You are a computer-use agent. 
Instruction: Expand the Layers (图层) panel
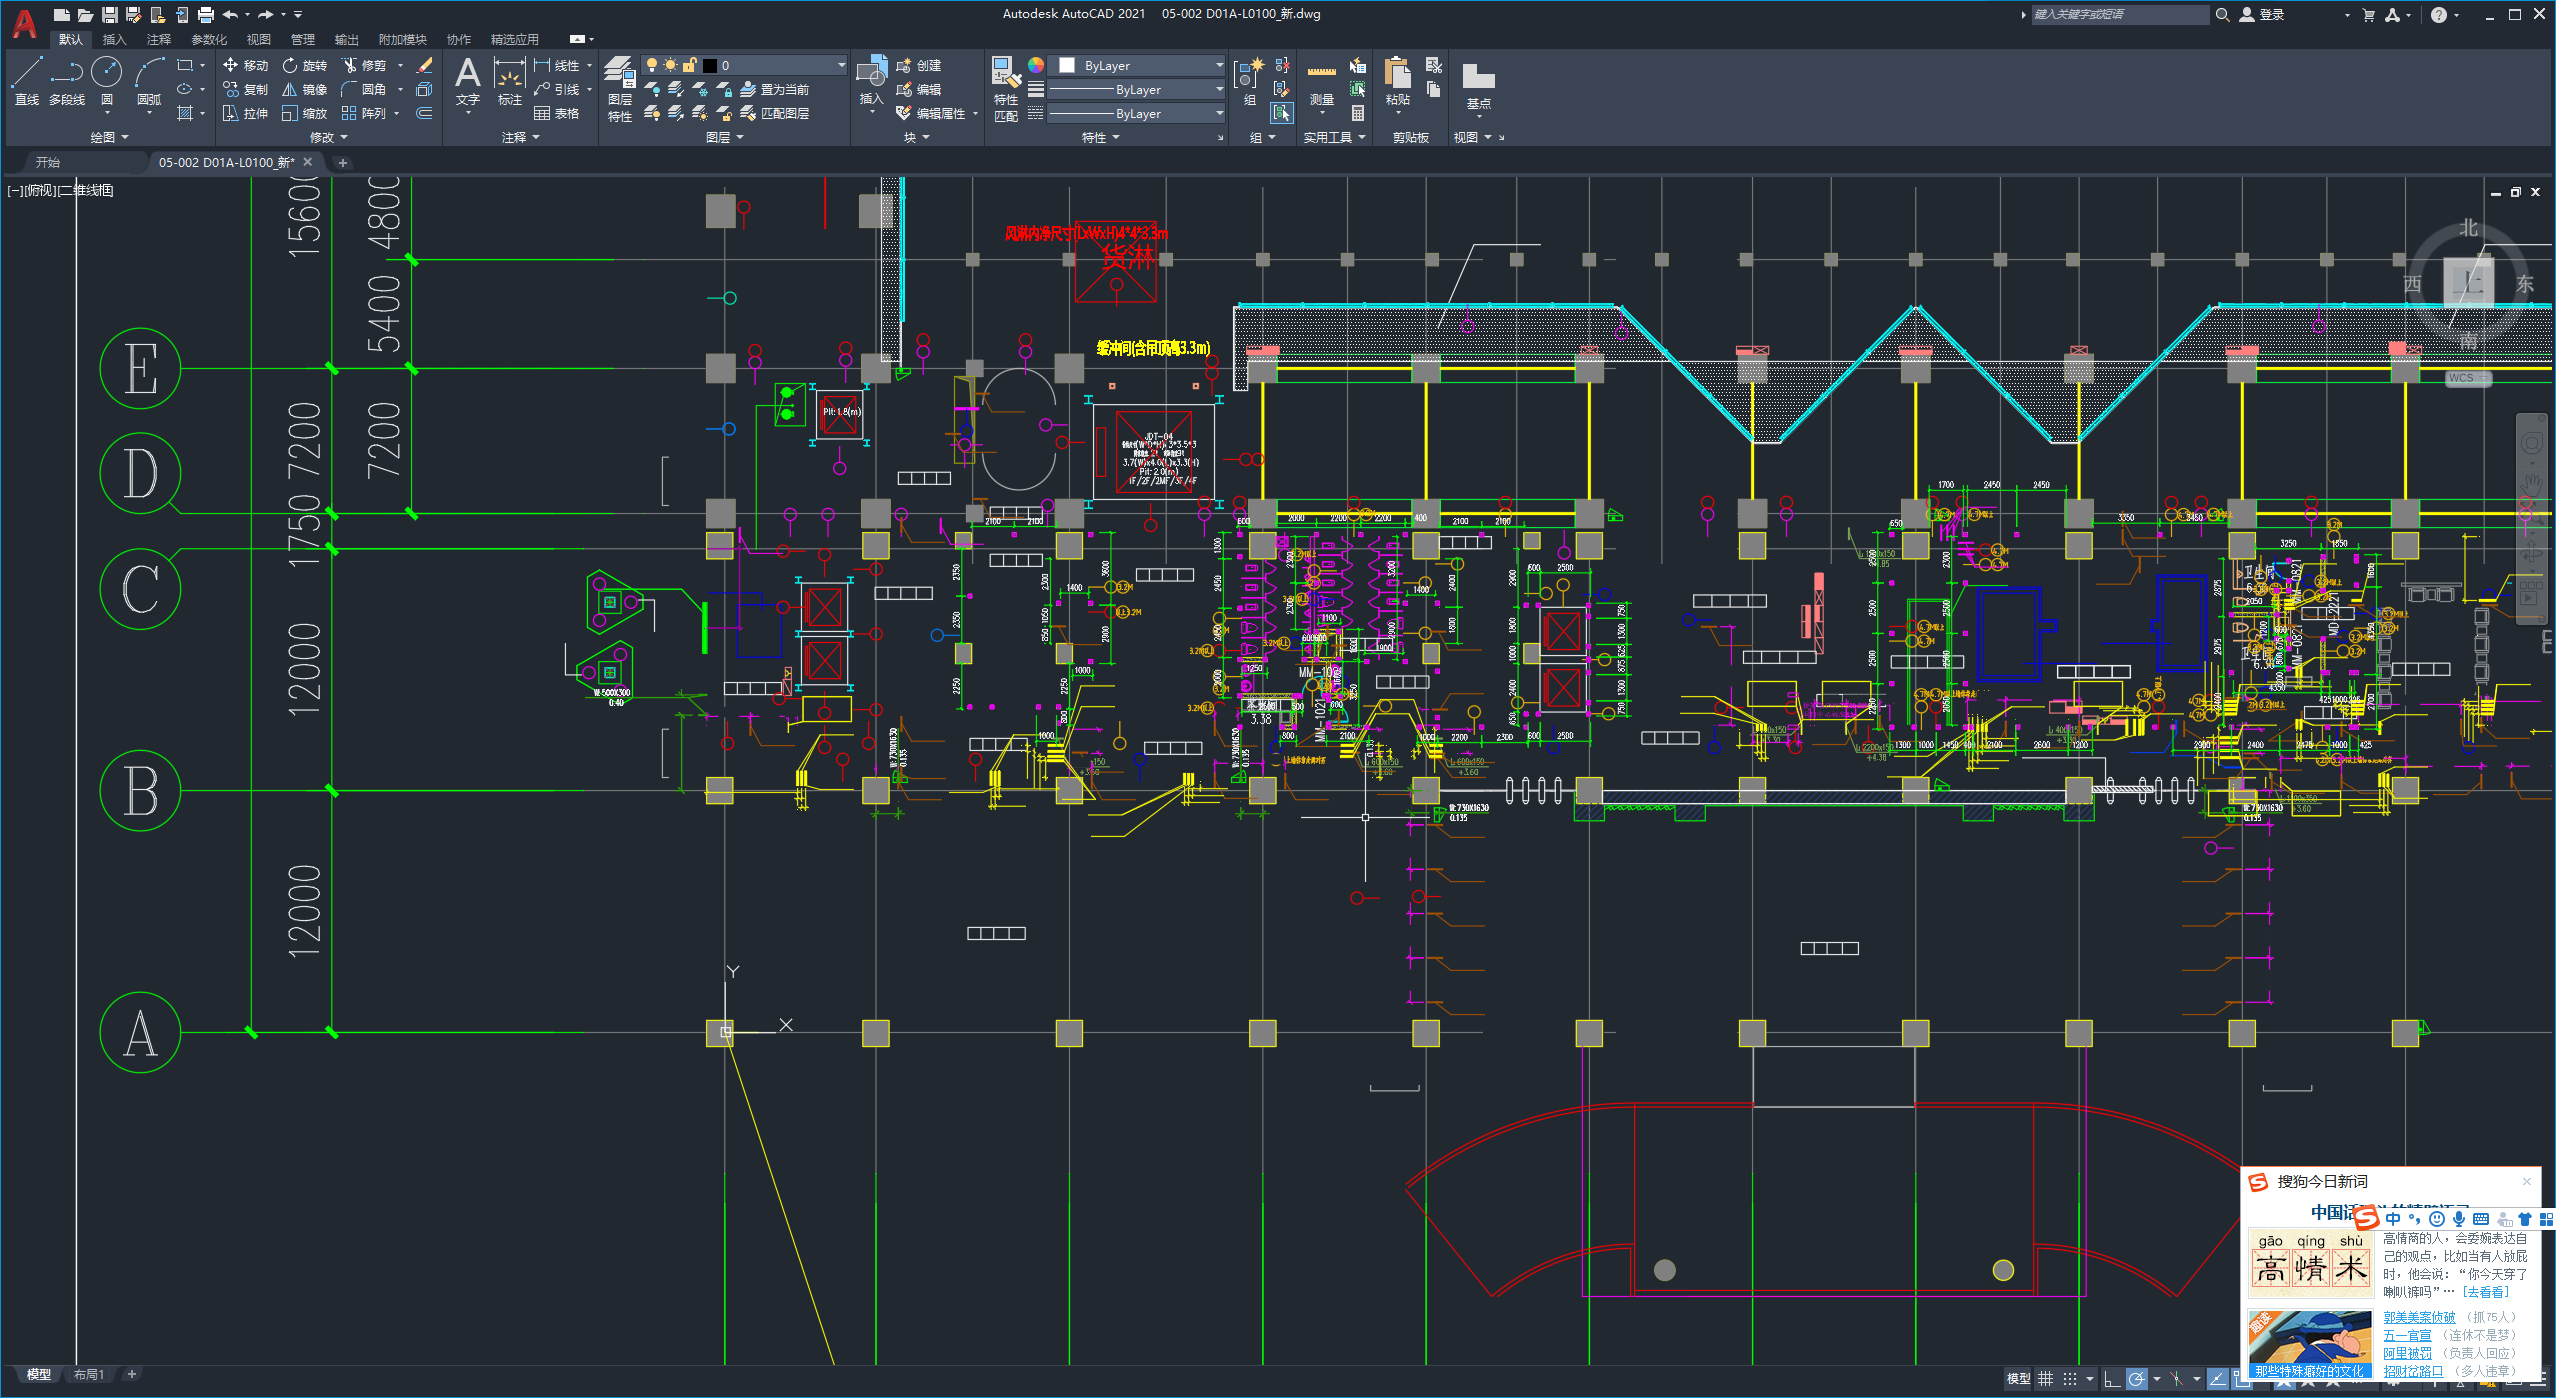tap(725, 137)
